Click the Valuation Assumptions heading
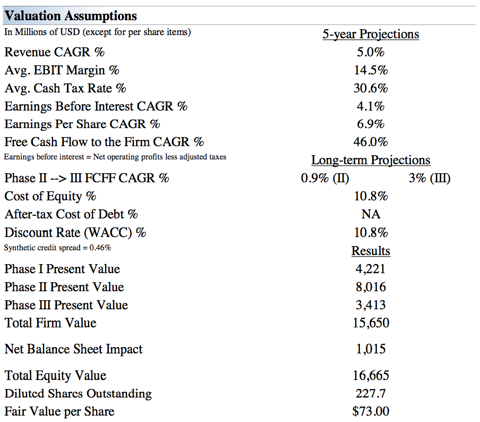This screenshot has width=480, height=422. click(70, 16)
